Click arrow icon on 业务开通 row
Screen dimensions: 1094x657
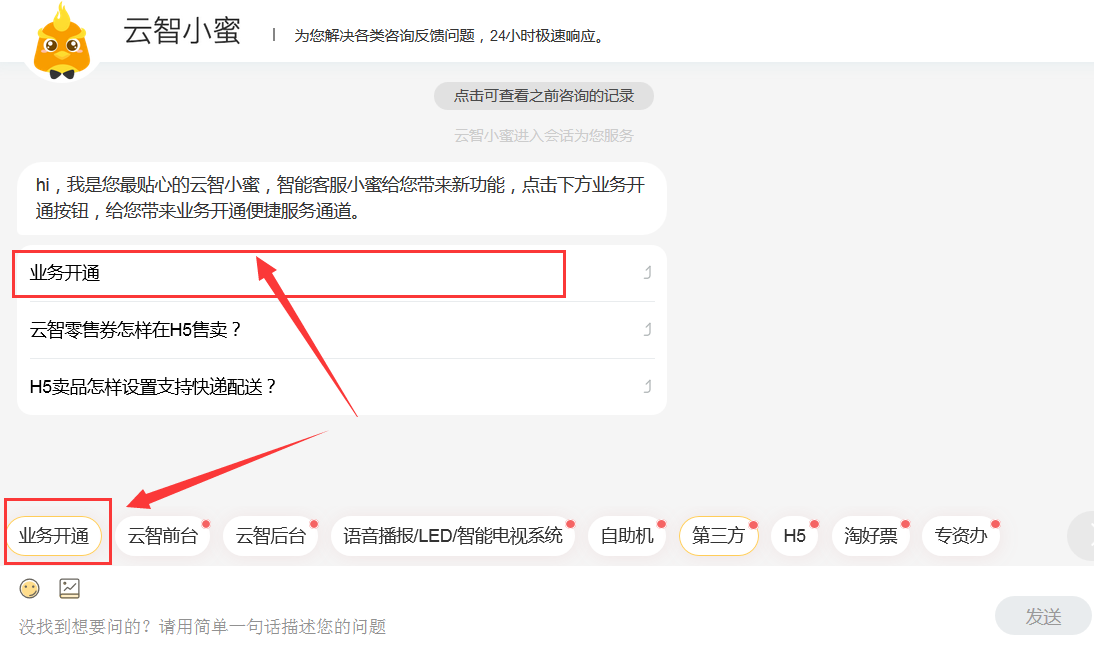tap(647, 273)
